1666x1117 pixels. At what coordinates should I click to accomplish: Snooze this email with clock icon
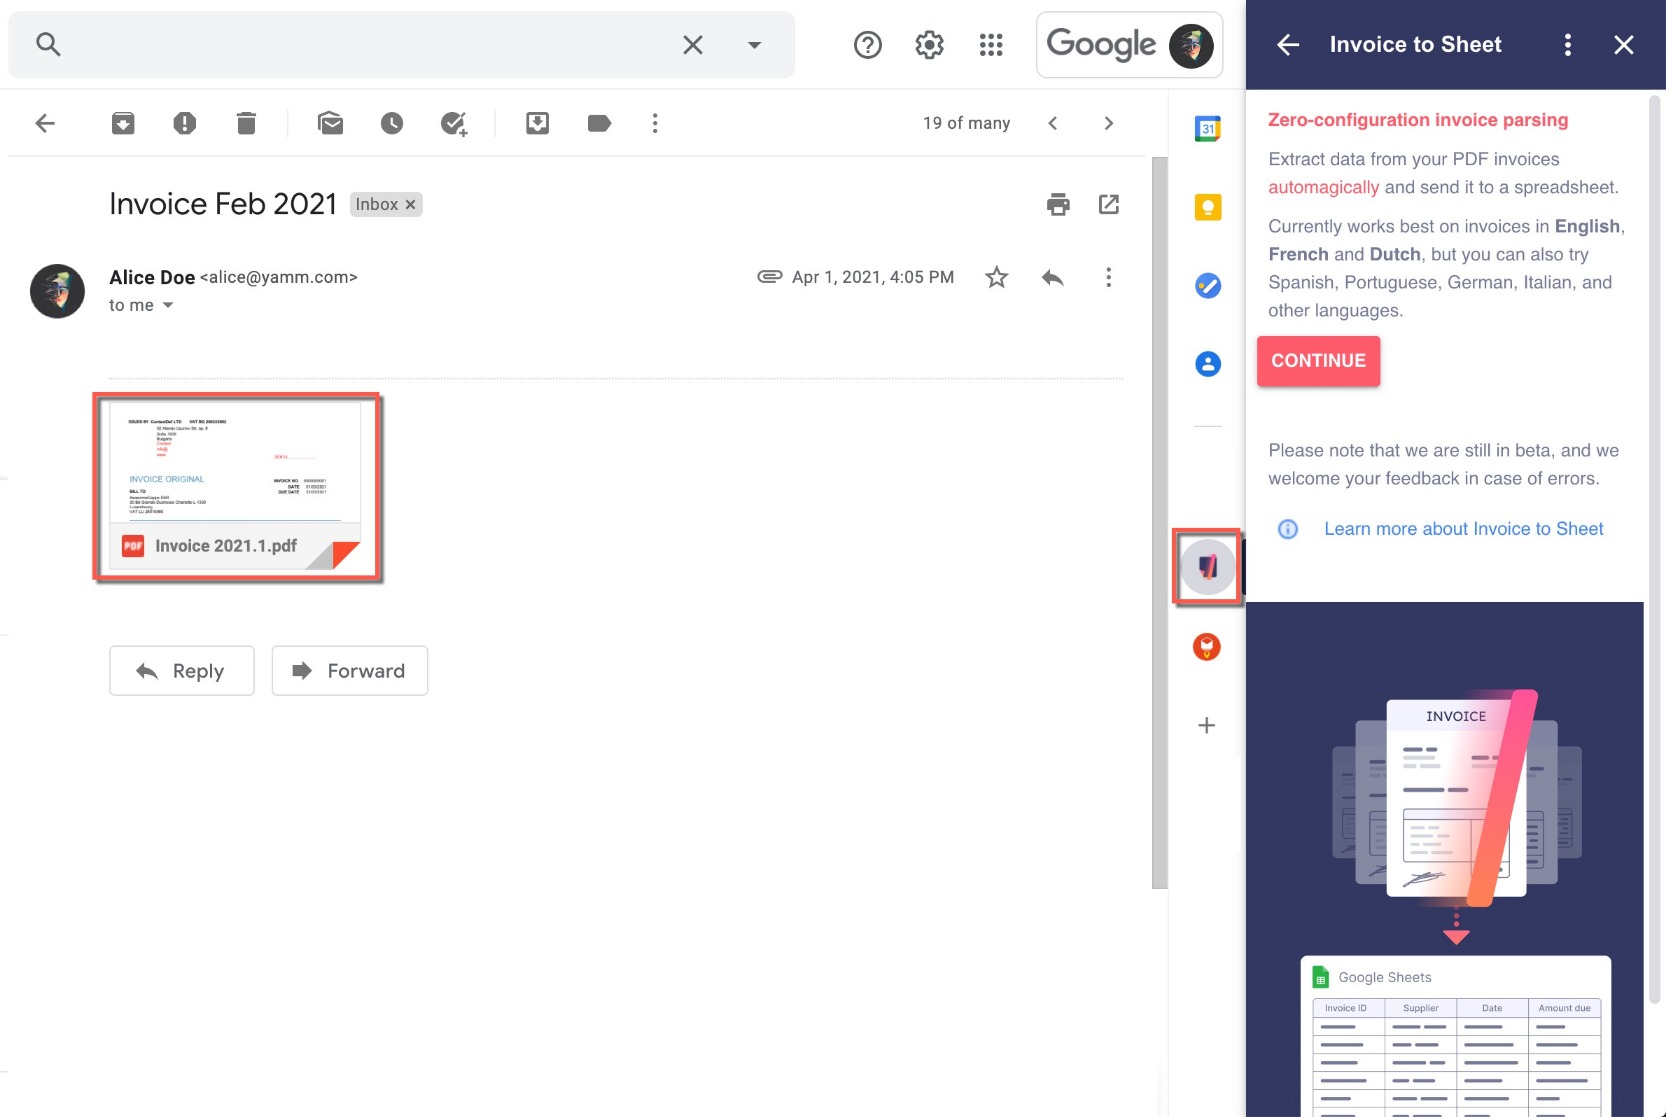[392, 123]
